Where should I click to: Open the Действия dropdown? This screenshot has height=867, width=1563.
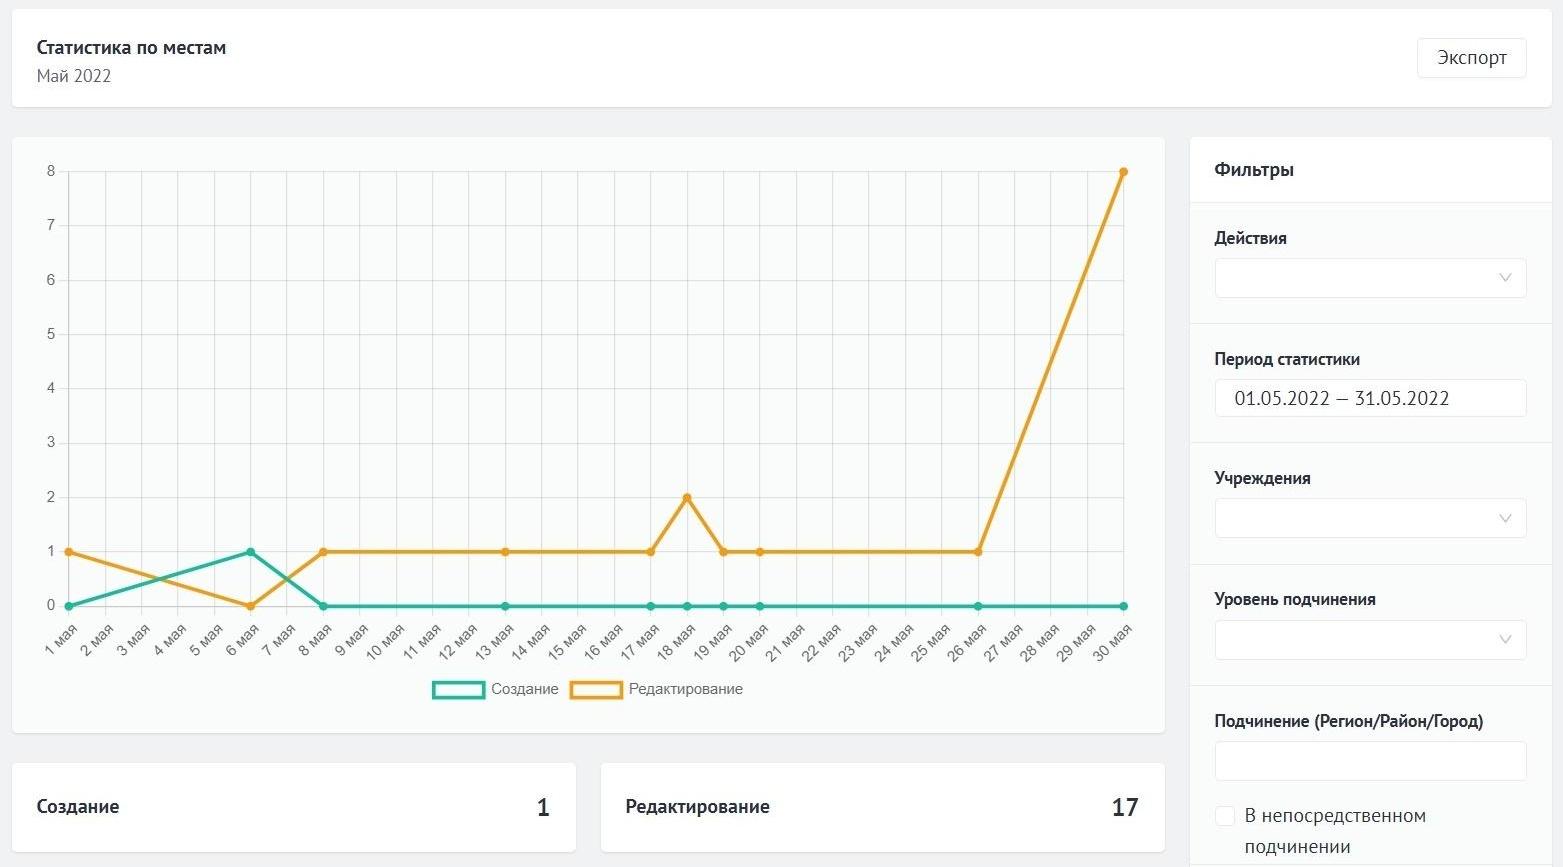coord(1370,278)
